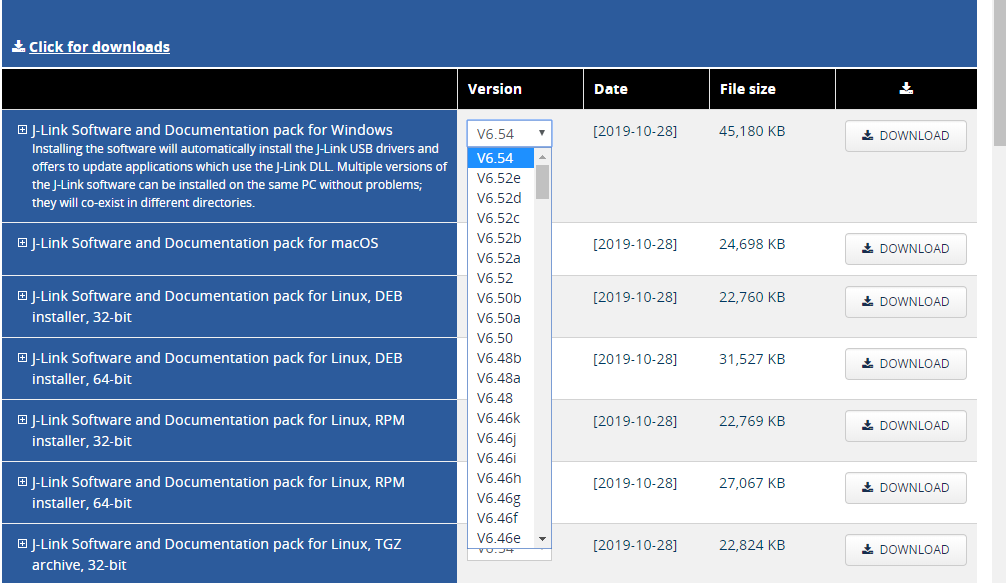Viewport: 1006px width, 583px height.
Task: Select version V6.46e from the list
Action: click(501, 537)
